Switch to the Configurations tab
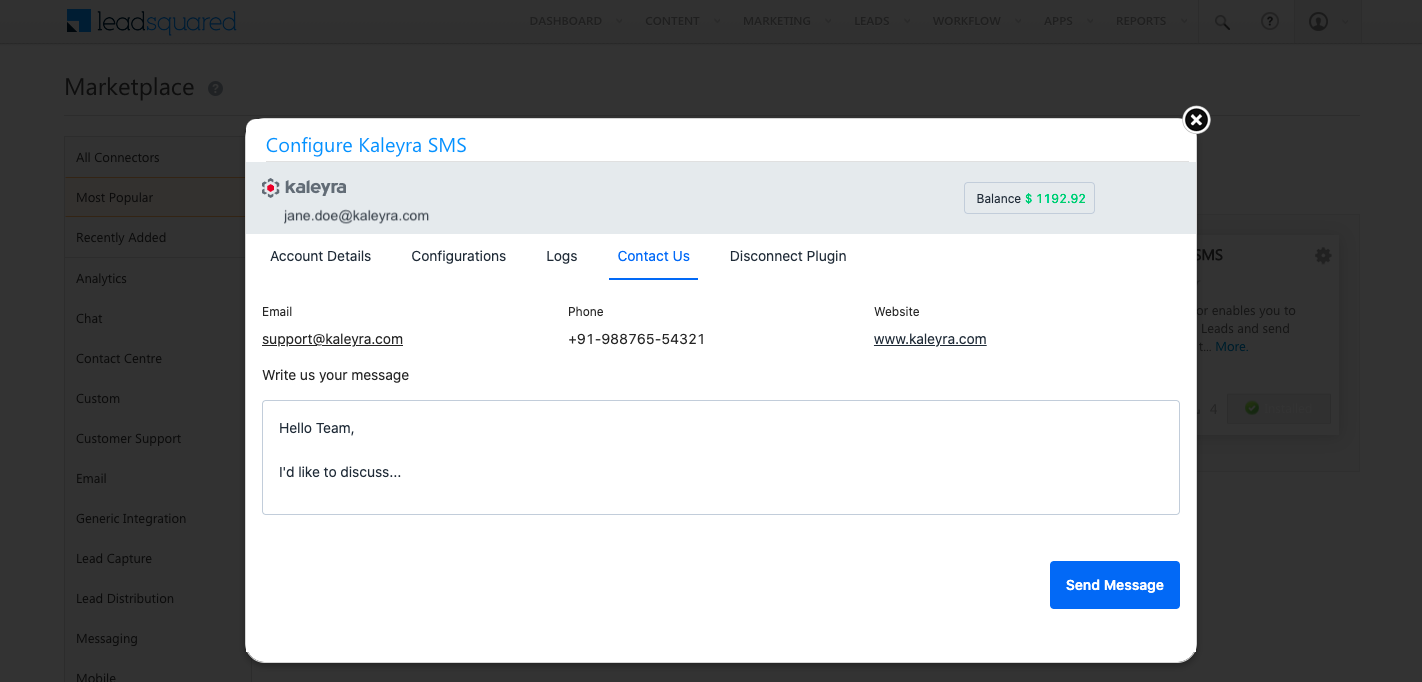 tap(459, 256)
